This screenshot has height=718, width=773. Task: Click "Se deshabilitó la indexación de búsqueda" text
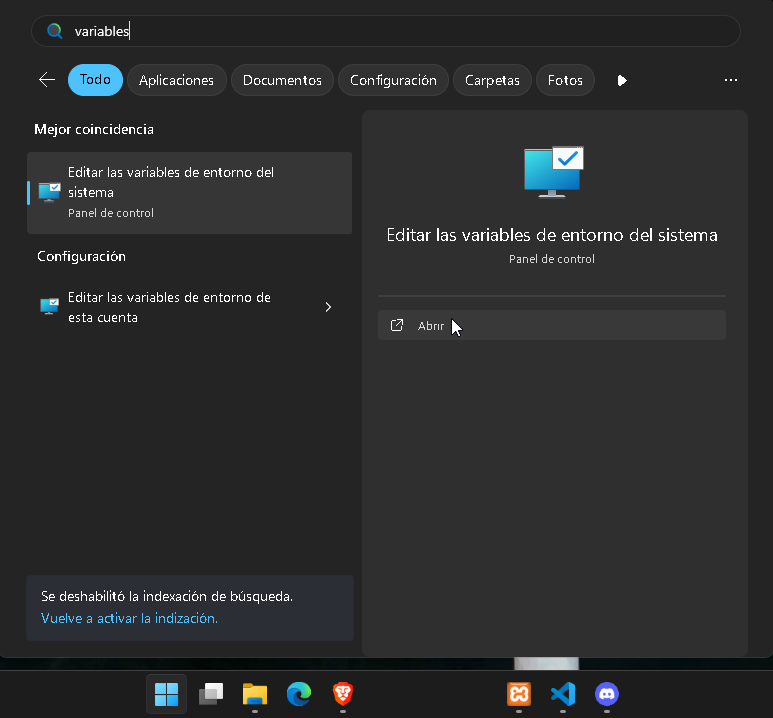tap(167, 596)
